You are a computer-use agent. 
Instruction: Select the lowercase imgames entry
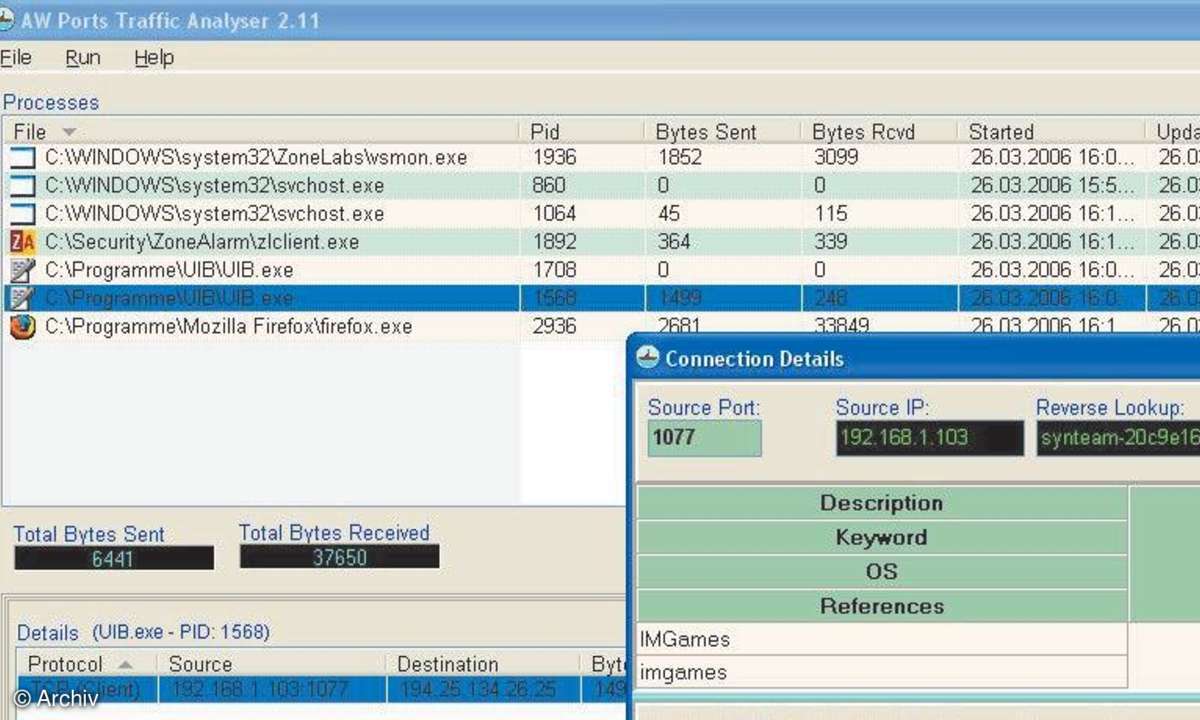[881, 672]
